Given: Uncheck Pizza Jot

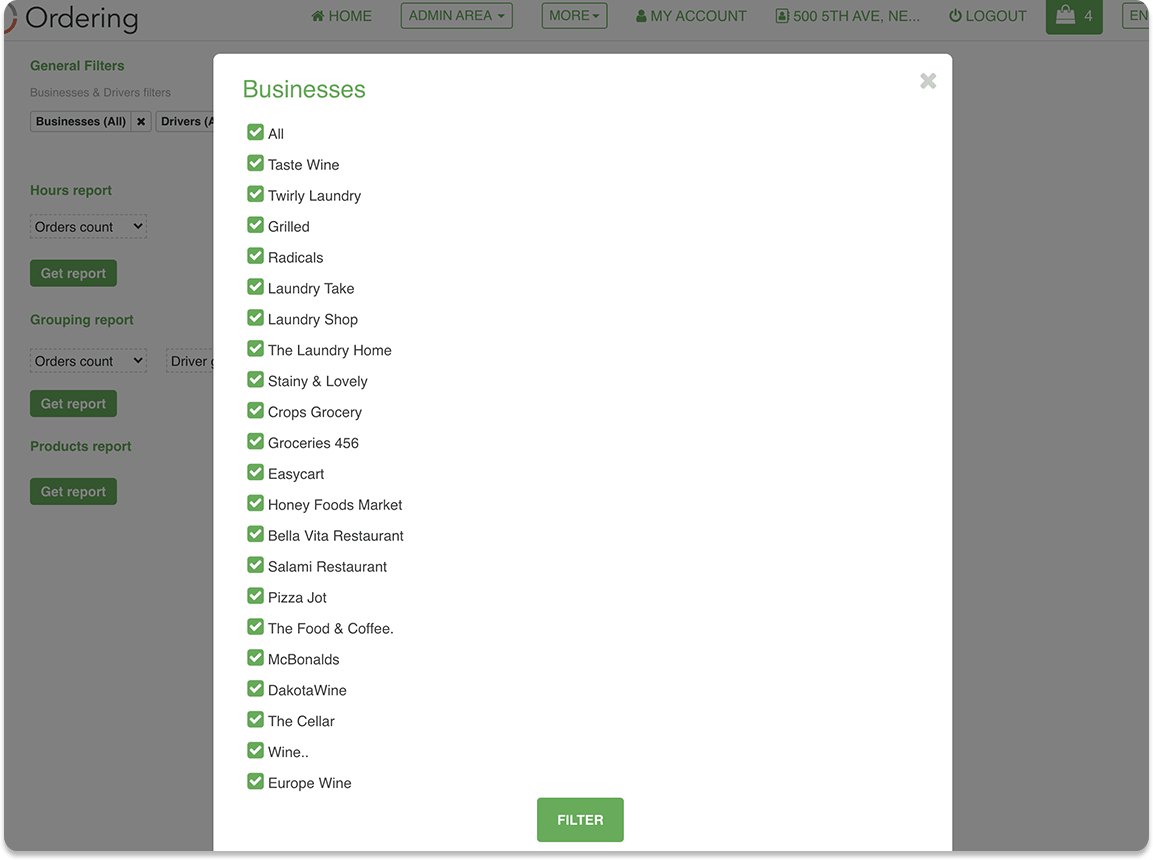Looking at the screenshot, I should 255,595.
